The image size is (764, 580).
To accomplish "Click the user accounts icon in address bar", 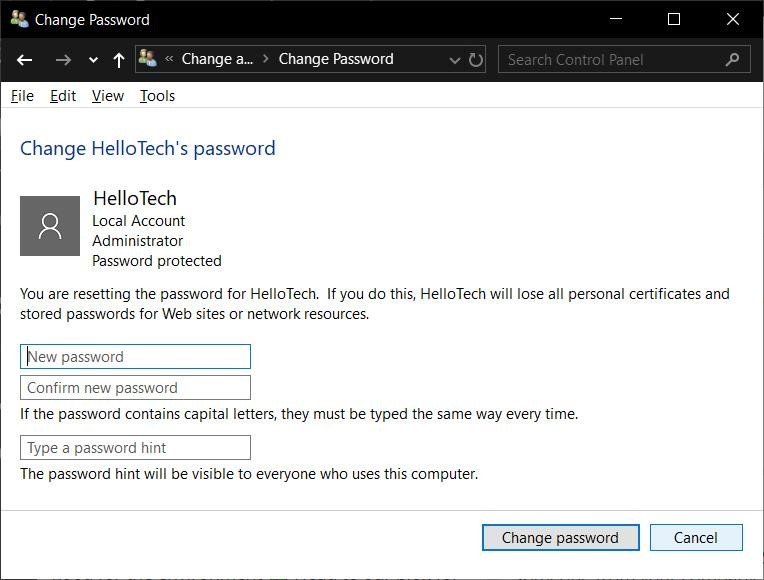I will coord(147,58).
